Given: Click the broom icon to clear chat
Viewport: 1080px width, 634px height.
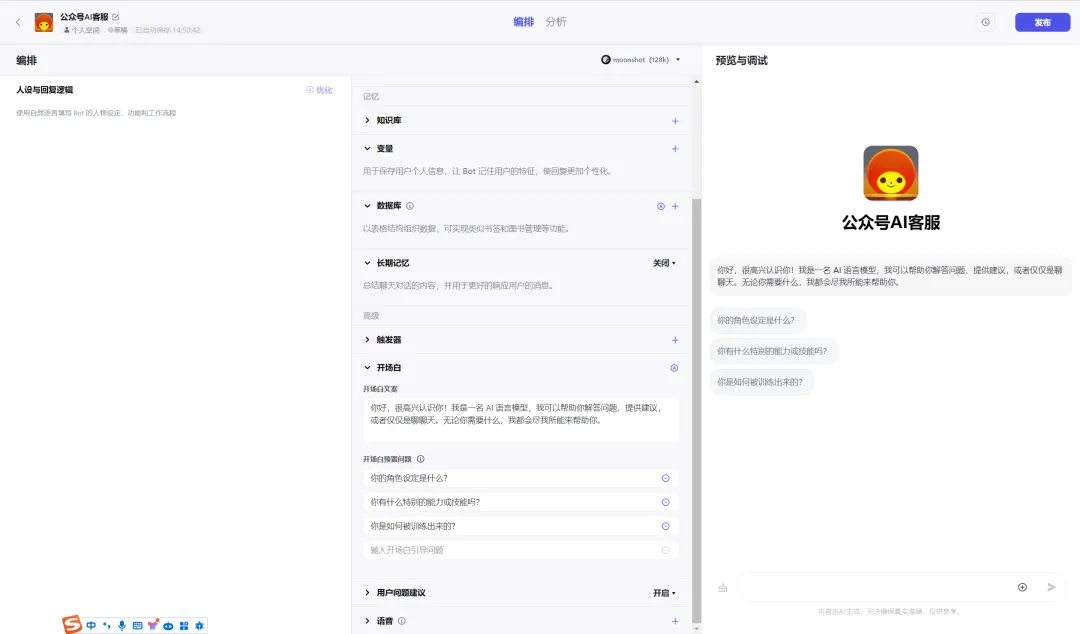Looking at the screenshot, I should (x=723, y=588).
